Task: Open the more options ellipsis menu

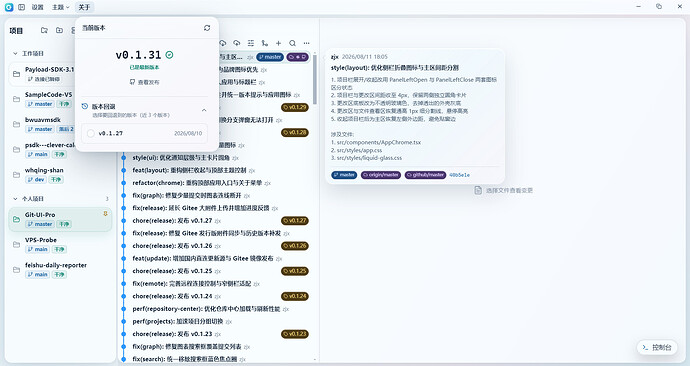Action: point(306,43)
